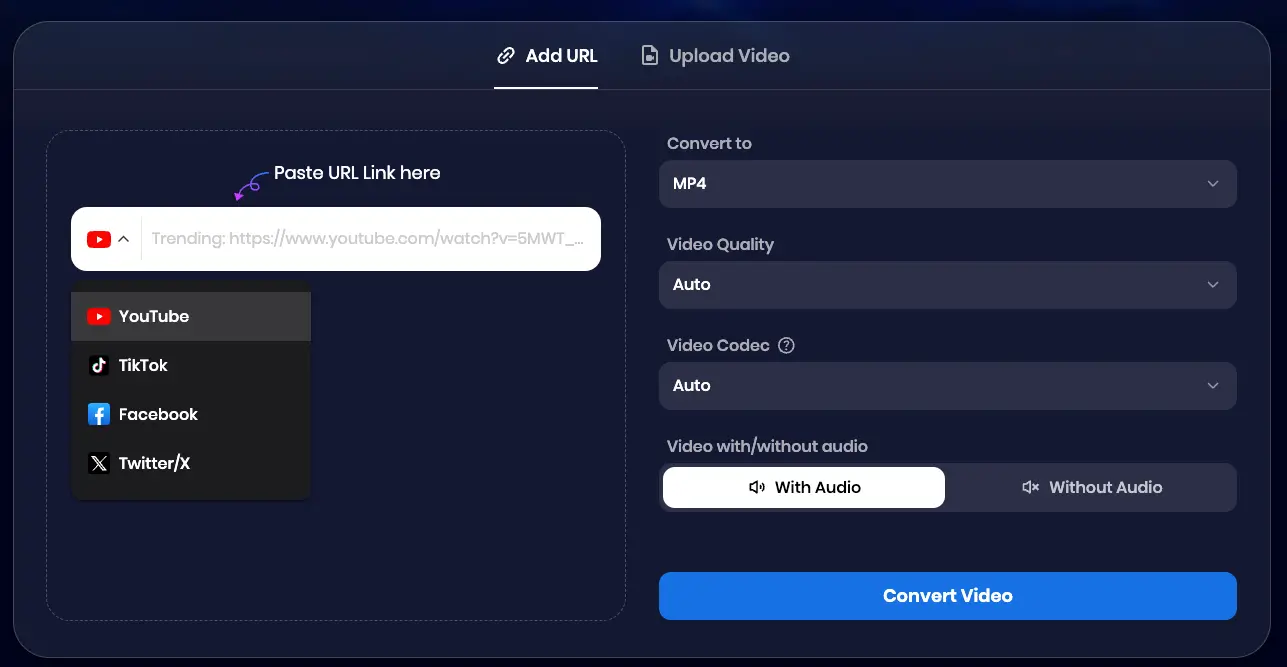Image resolution: width=1287 pixels, height=667 pixels.
Task: Click the file icon beside Upload Video
Action: tap(650, 56)
